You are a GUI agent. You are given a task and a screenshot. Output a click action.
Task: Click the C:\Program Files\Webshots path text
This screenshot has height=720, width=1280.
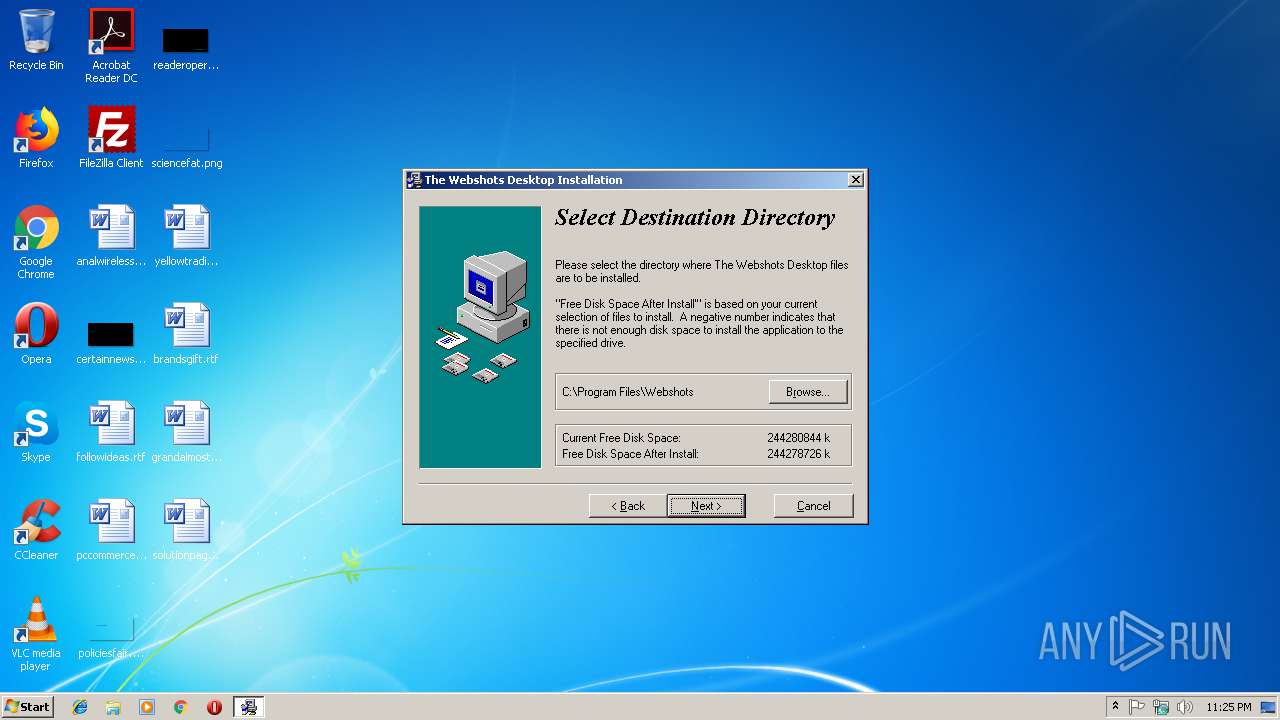[x=628, y=392]
